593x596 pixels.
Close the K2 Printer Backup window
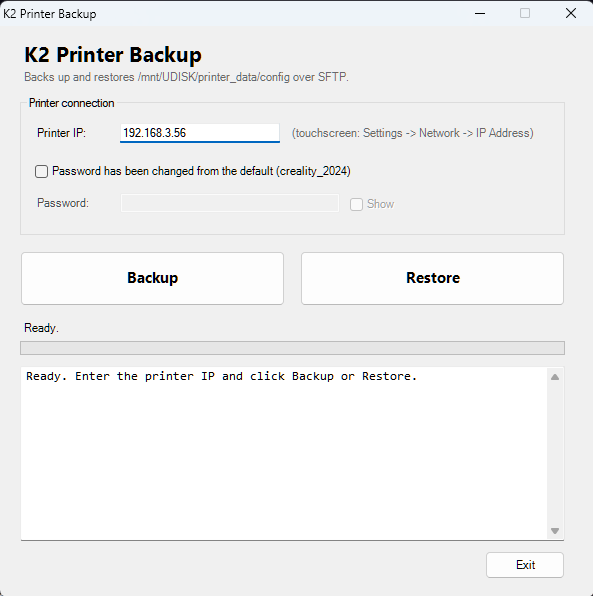[571, 13]
